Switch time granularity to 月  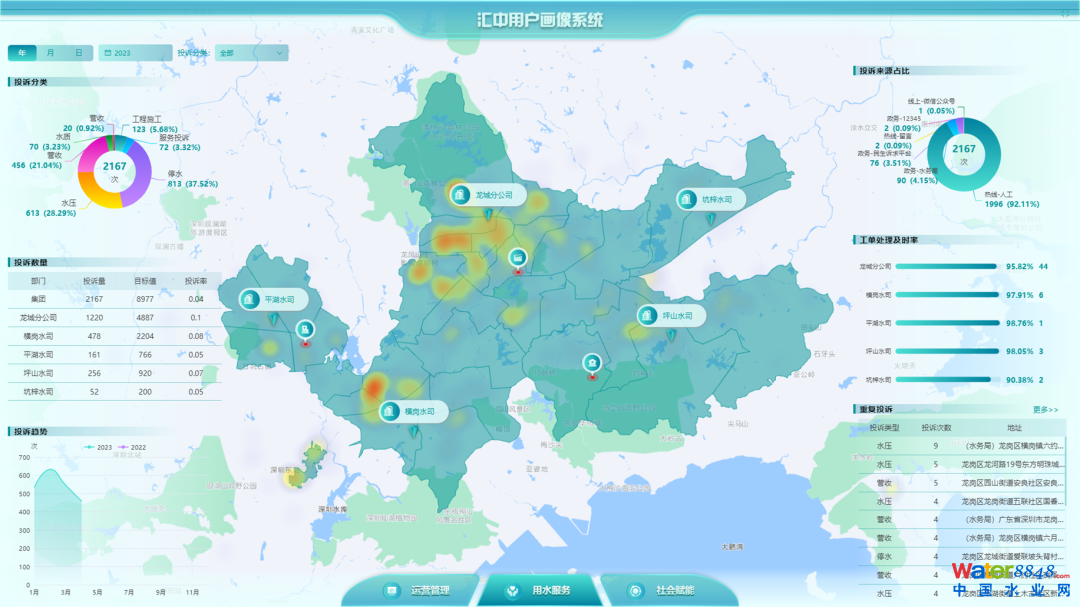coord(51,53)
